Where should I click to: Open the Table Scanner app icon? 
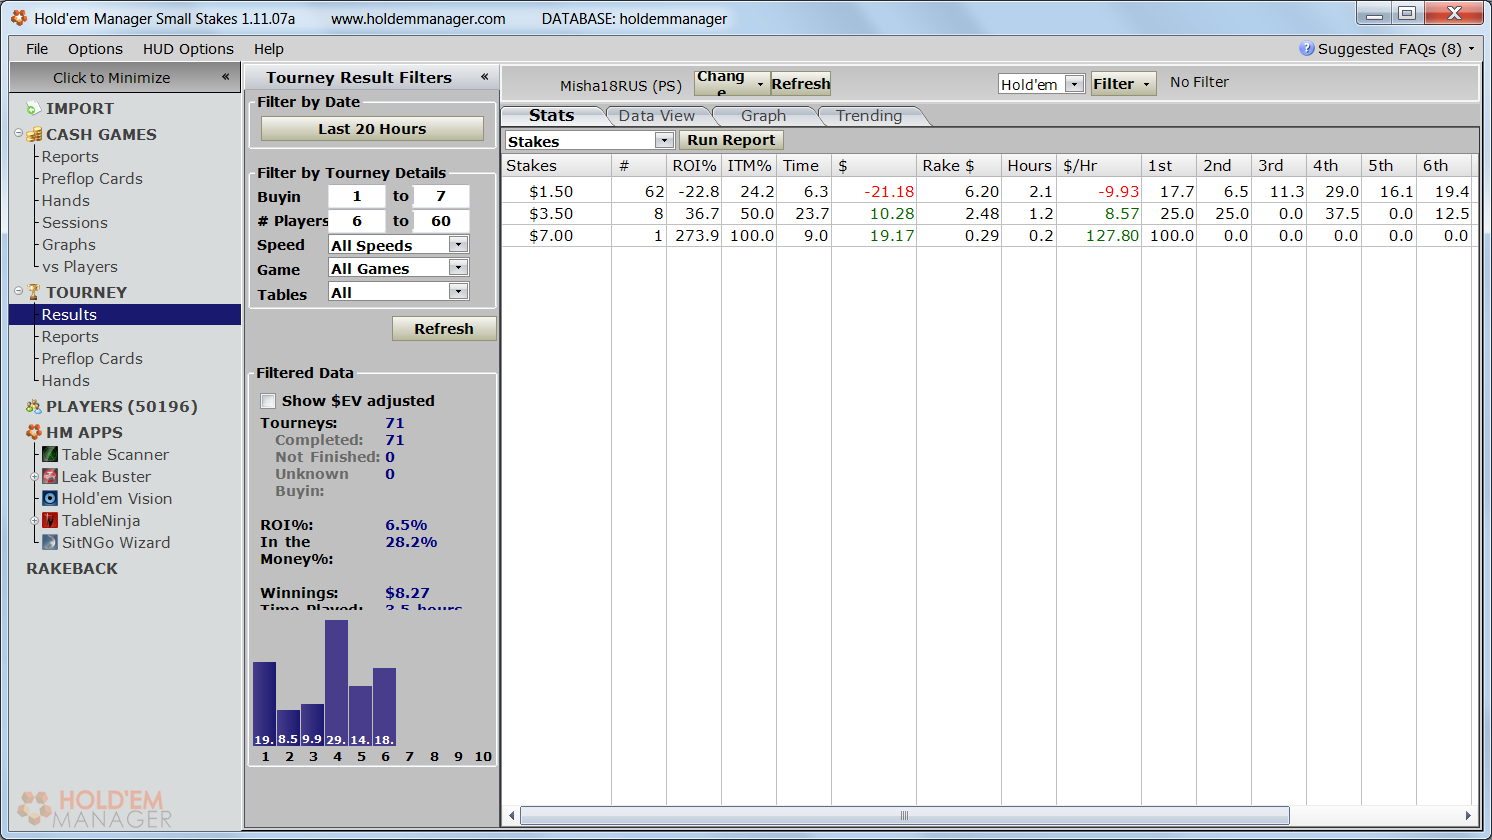pos(50,455)
